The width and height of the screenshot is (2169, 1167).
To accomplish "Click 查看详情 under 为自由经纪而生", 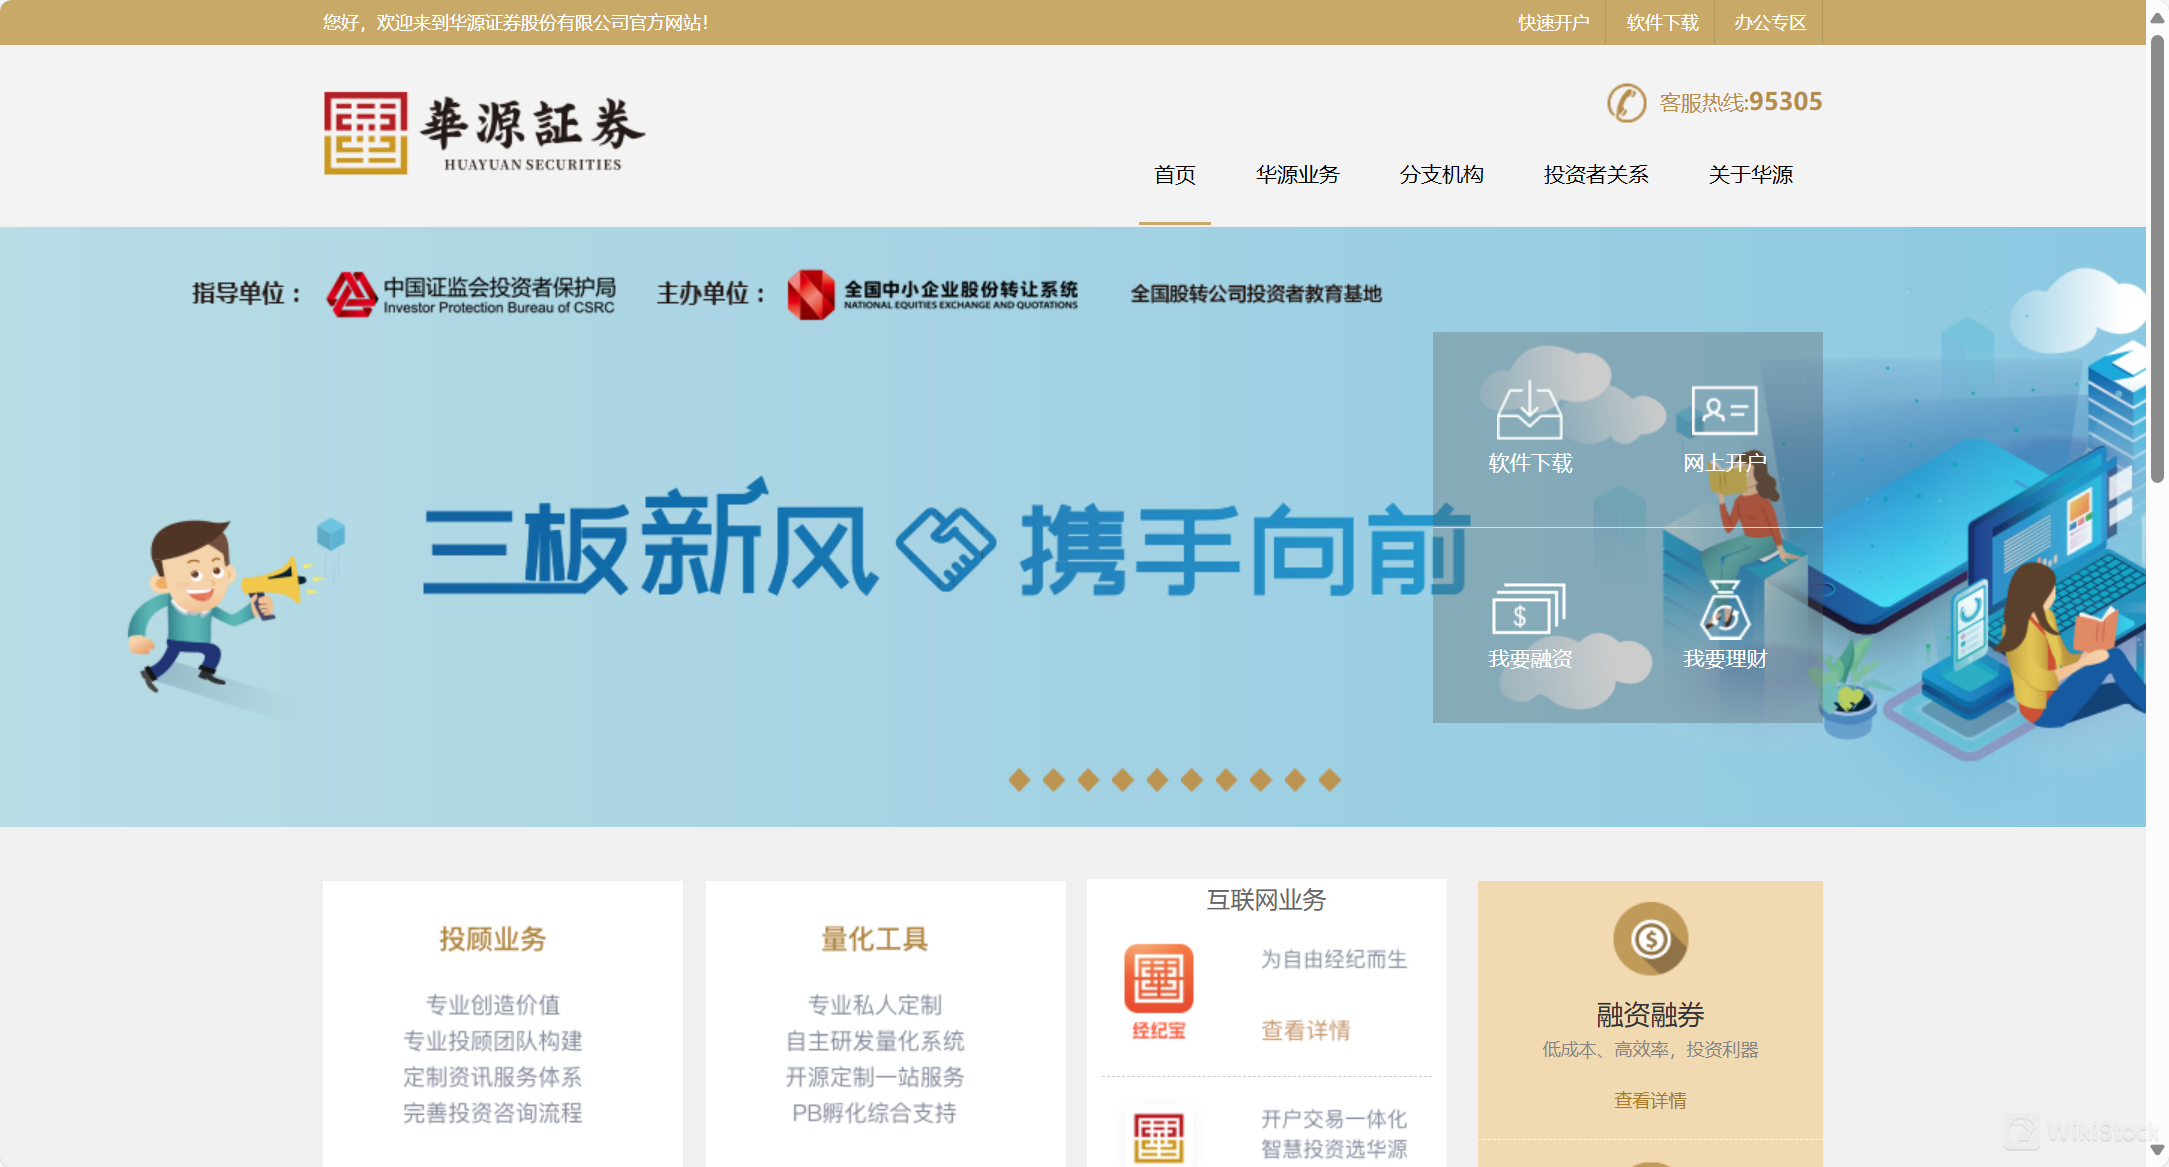I will [x=1306, y=1030].
